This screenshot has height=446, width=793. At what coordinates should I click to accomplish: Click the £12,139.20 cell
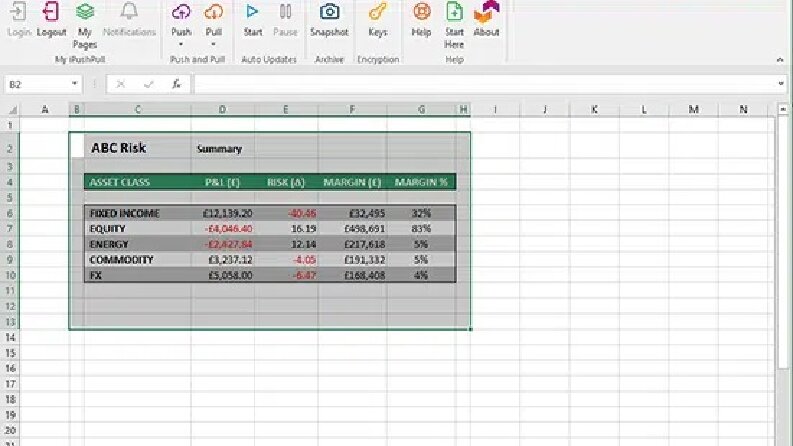(223, 213)
